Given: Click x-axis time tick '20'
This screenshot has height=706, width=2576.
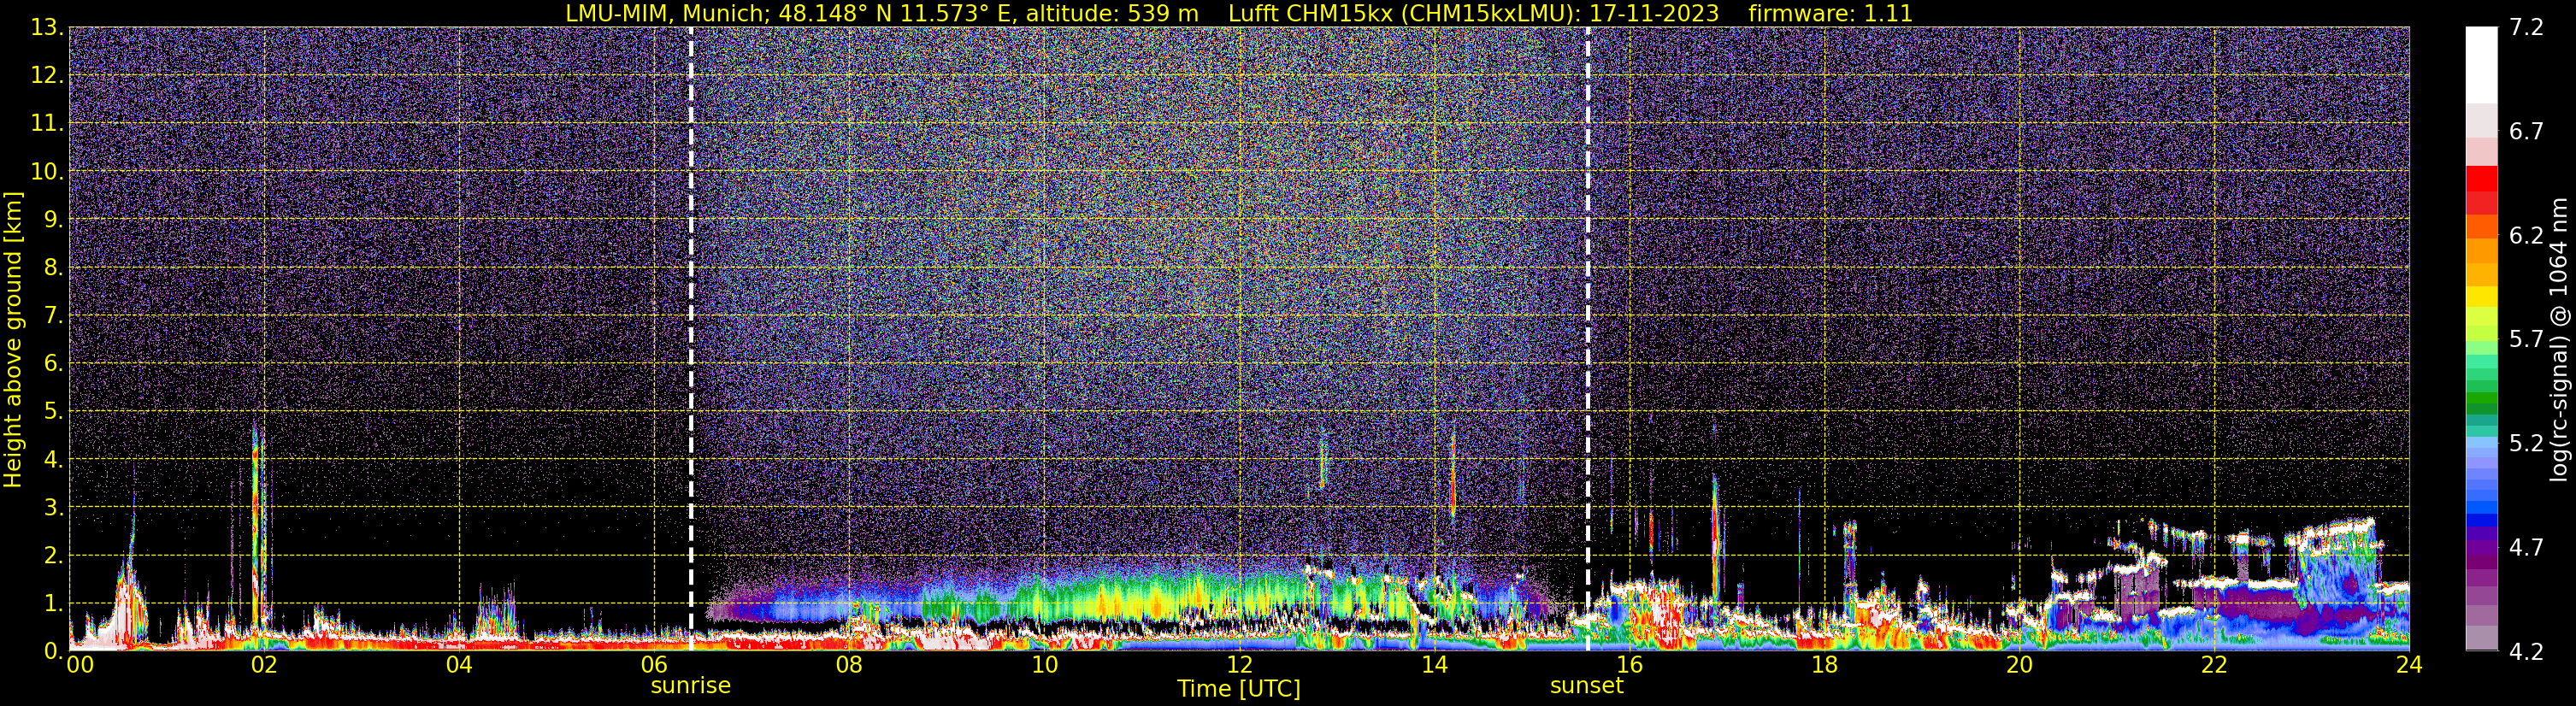Looking at the screenshot, I should point(2019,665).
